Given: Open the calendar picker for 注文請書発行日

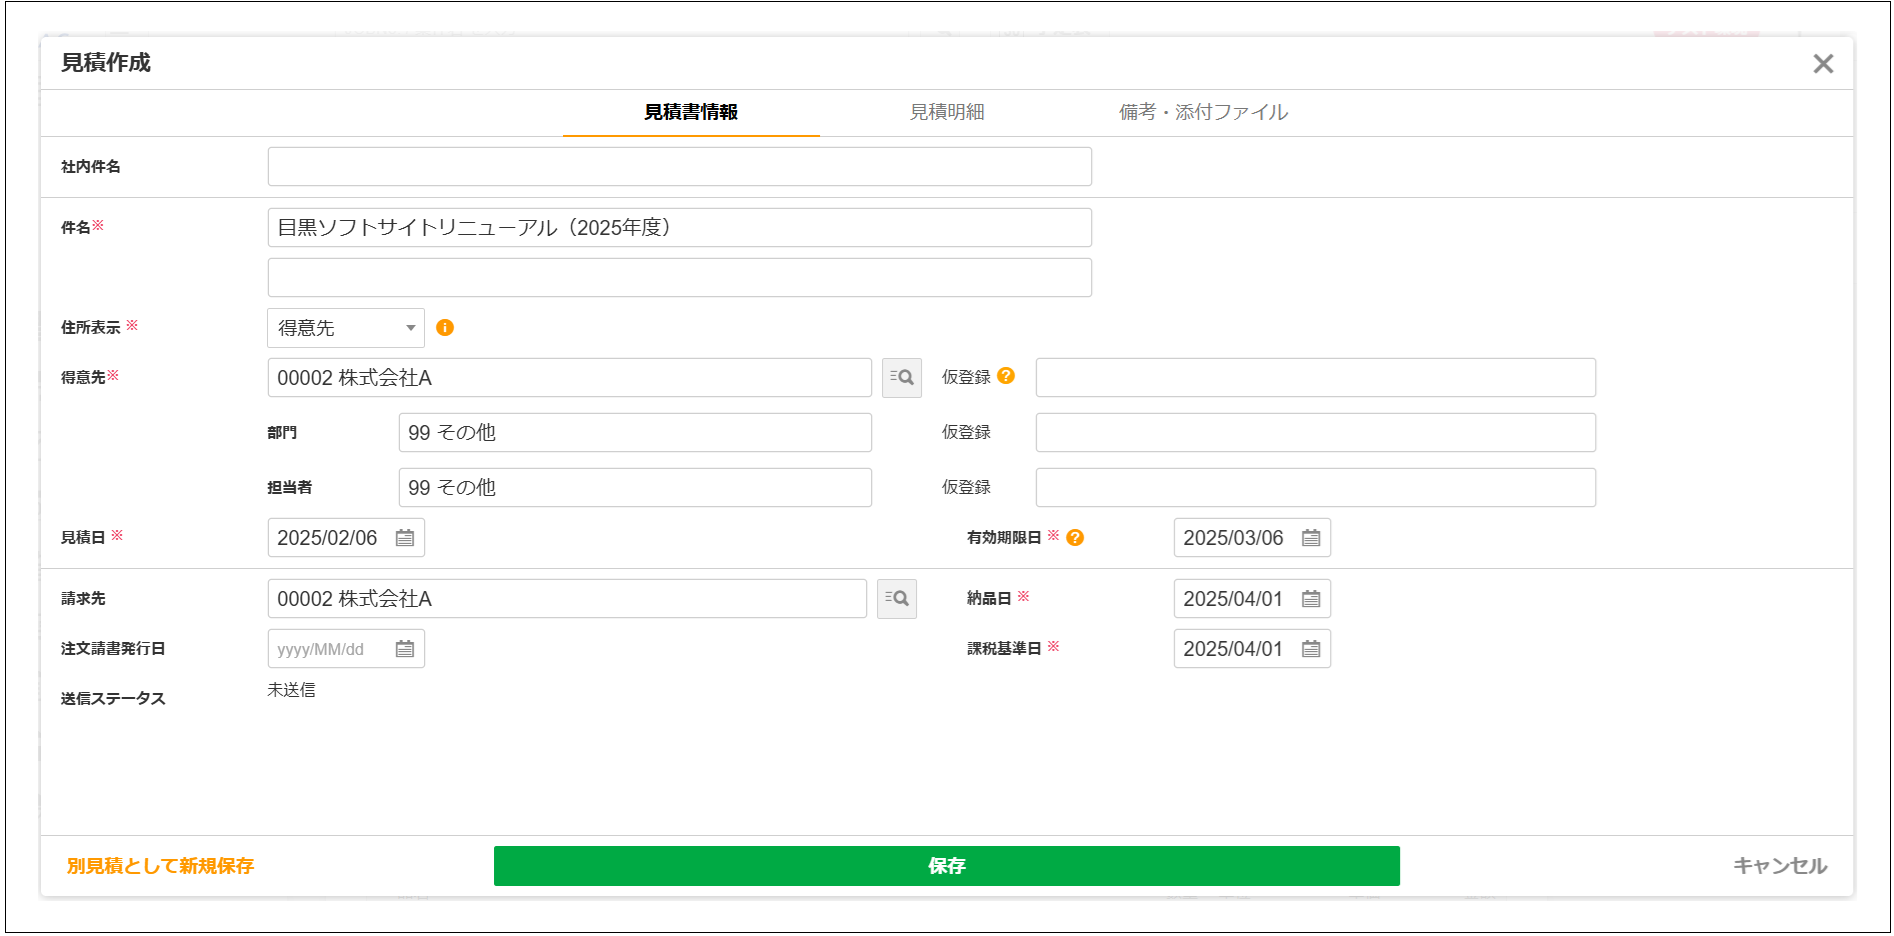Looking at the screenshot, I should (405, 648).
